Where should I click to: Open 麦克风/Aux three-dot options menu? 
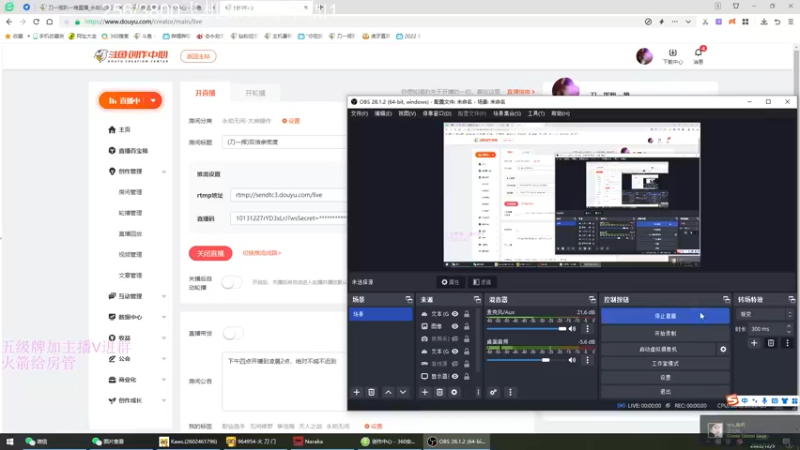(x=587, y=329)
